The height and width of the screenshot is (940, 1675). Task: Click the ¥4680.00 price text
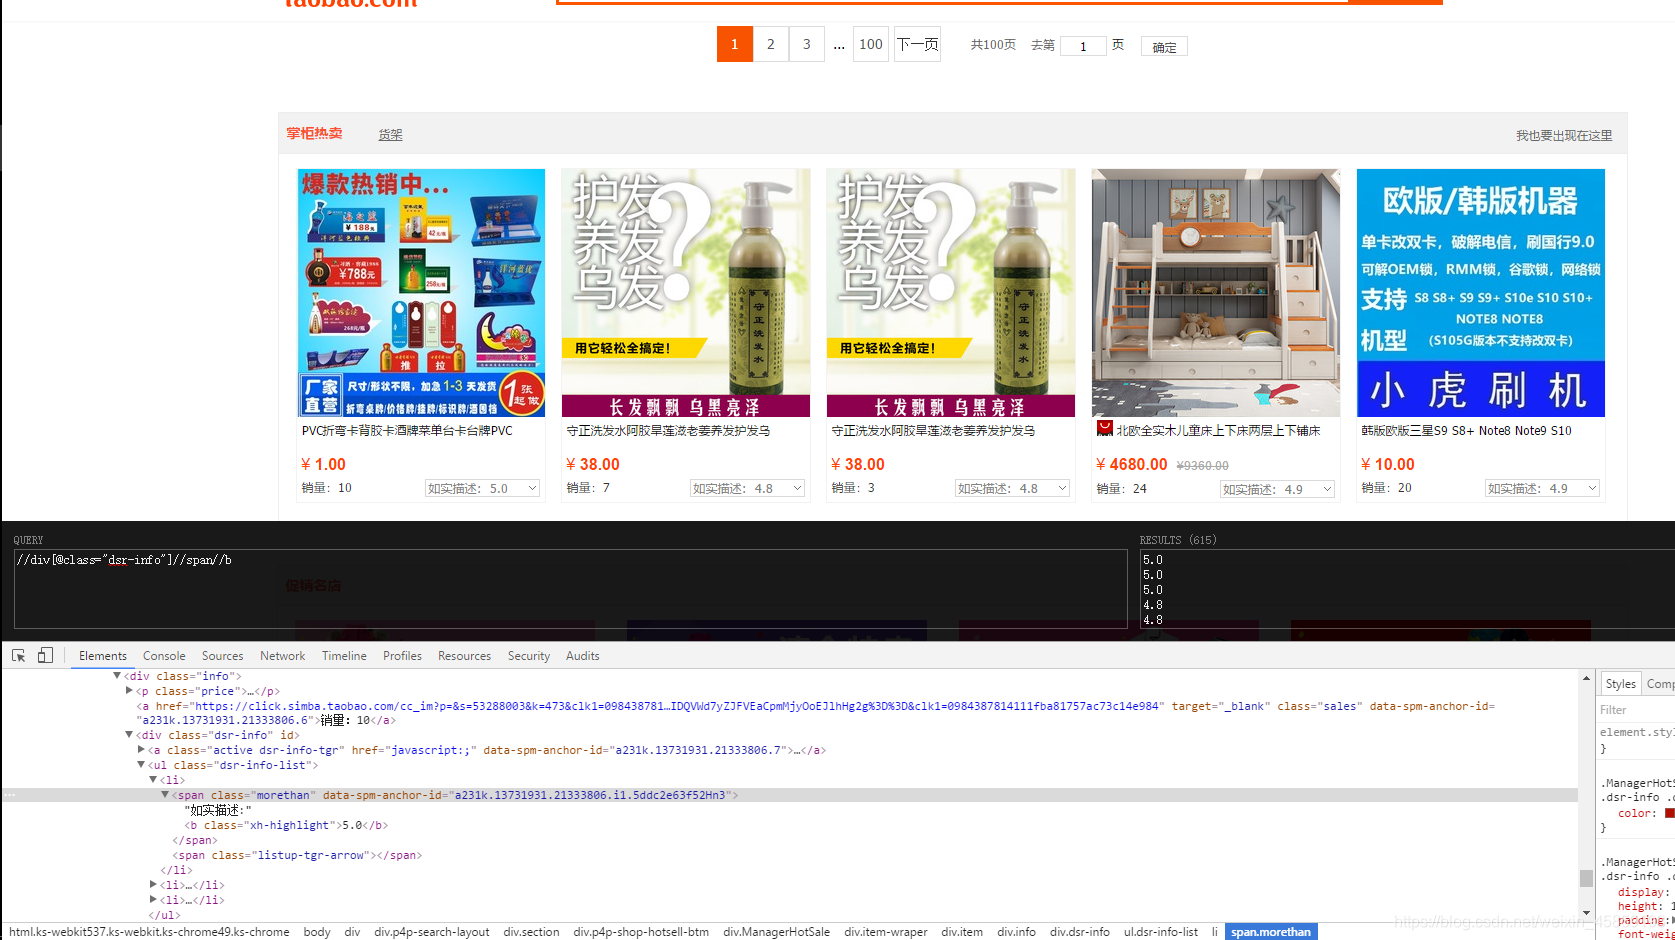1131,465
